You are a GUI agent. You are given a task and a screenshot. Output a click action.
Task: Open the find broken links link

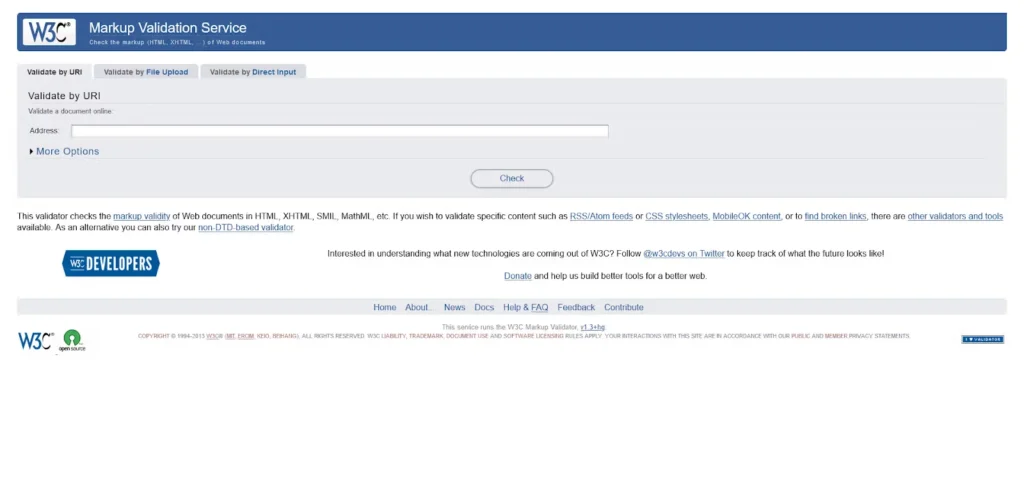[x=836, y=216]
